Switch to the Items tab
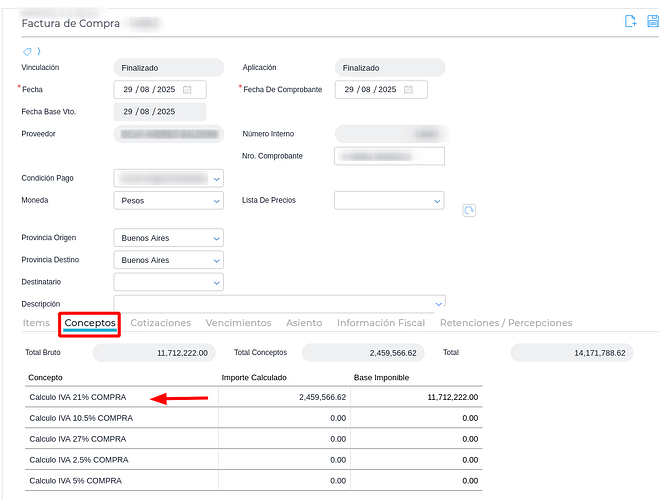This screenshot has width=659, height=500. (36, 323)
